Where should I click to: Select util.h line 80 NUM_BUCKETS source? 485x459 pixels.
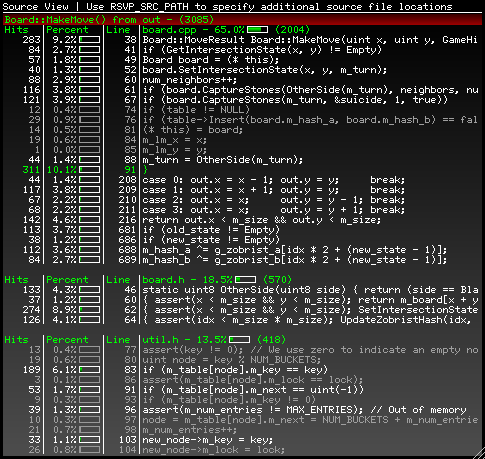click(232, 360)
